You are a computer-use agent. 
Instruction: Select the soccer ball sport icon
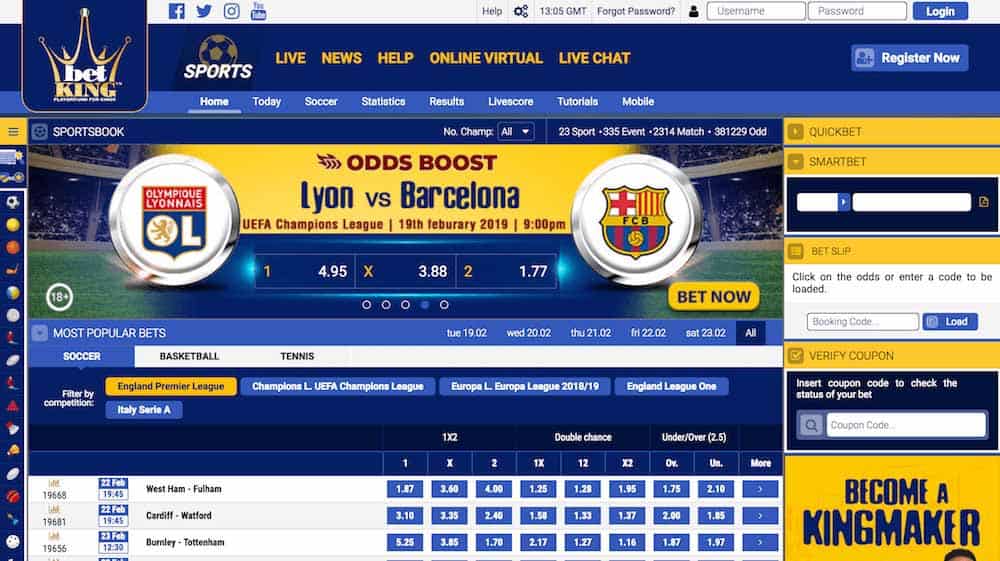13,203
